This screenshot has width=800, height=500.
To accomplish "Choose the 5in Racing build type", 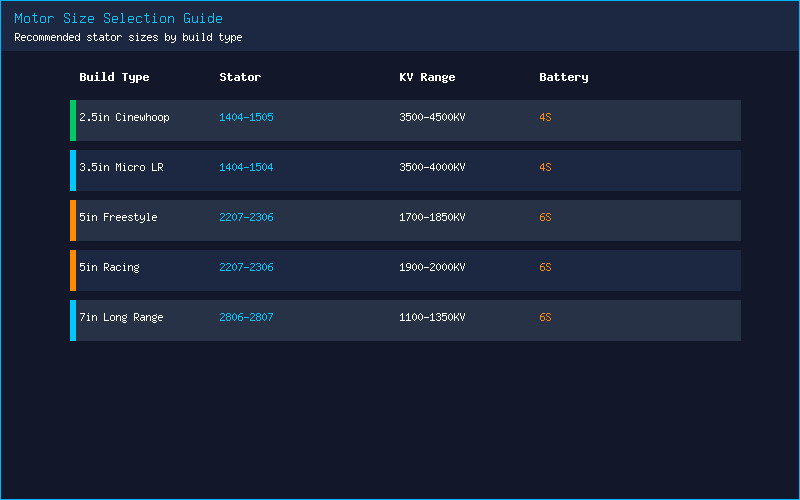I will click(x=109, y=267).
